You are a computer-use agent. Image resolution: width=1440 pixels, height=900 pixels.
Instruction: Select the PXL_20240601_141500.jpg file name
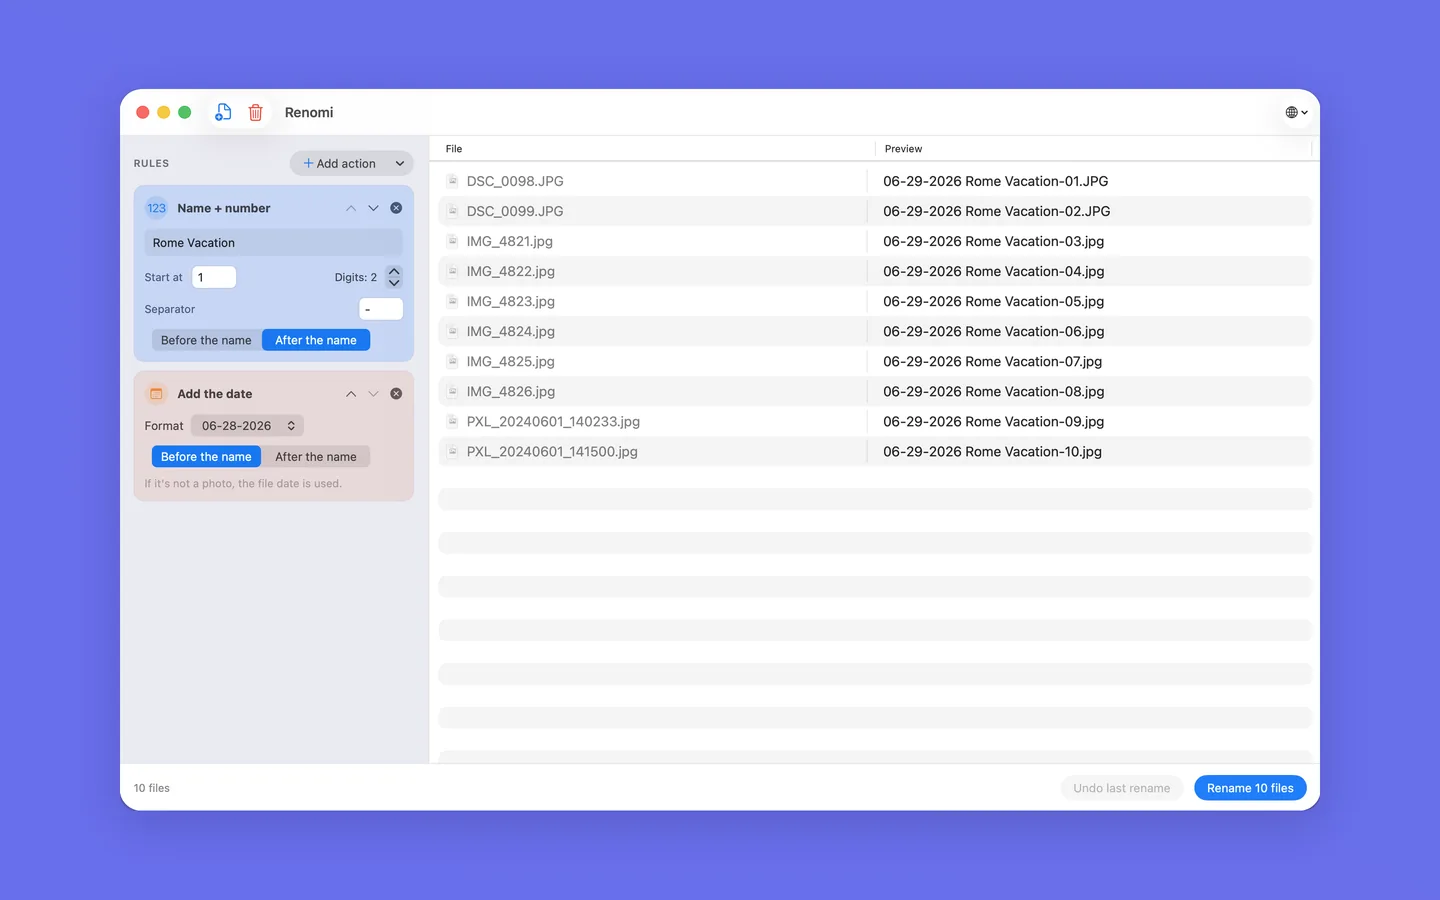tap(552, 451)
